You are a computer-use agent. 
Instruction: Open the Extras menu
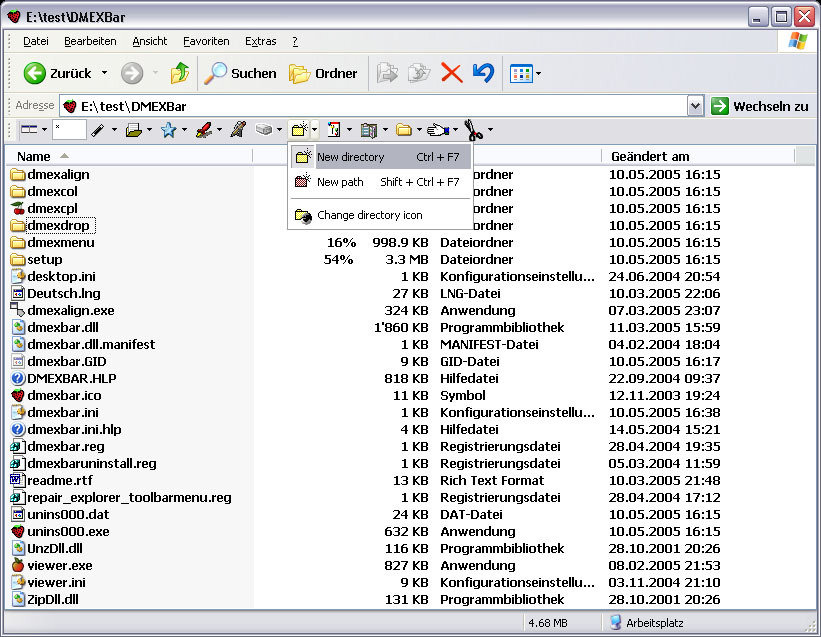[260, 41]
